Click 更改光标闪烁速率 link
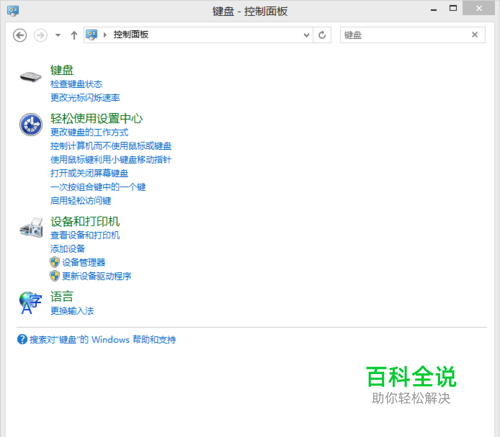This screenshot has width=500, height=437. coord(85,98)
